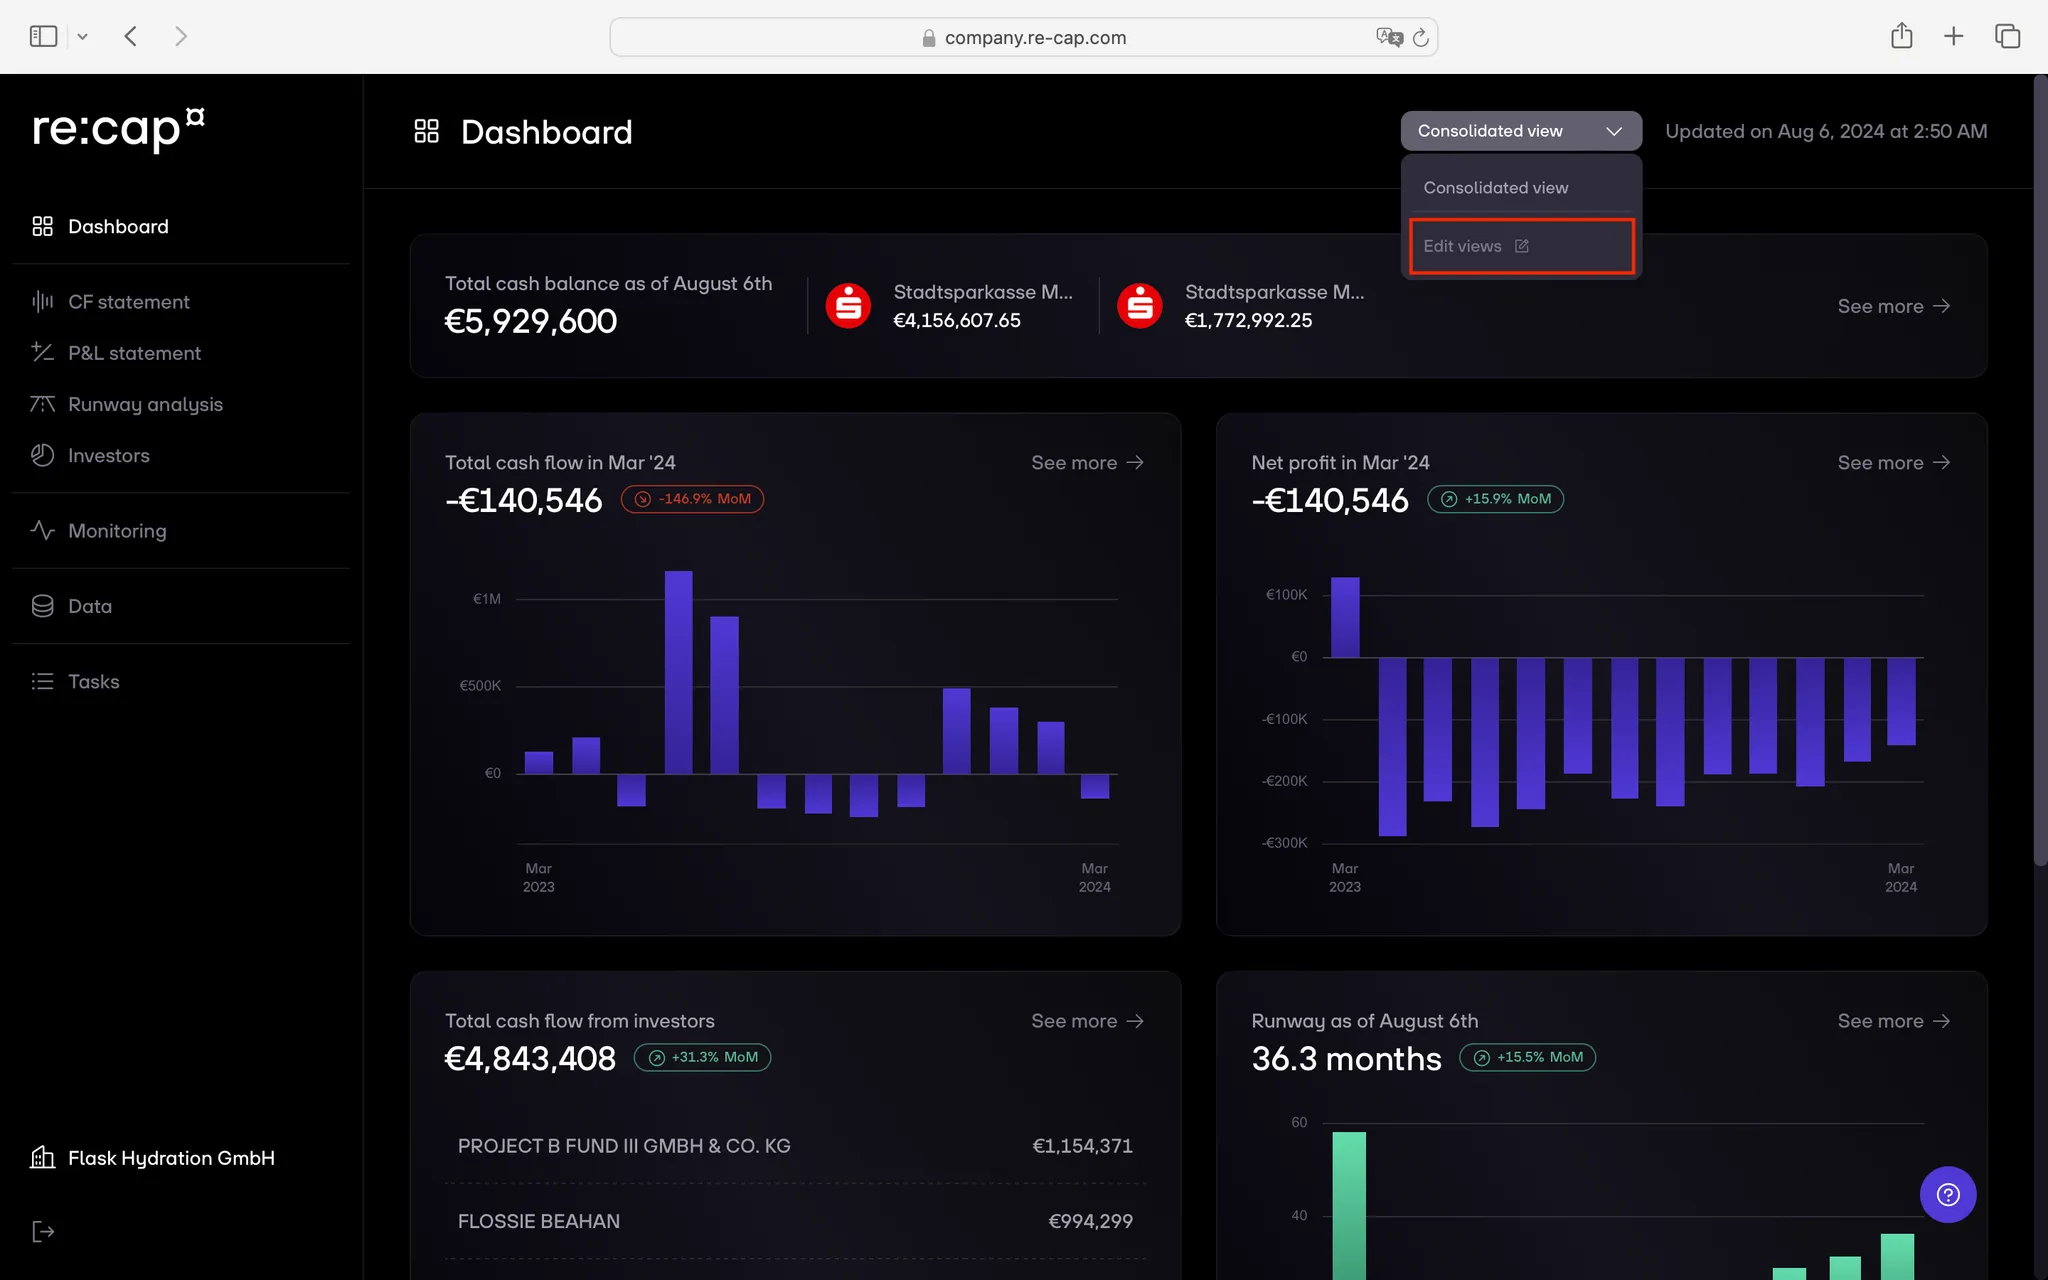Click the Monitoring sidebar icon
This screenshot has height=1280, width=2048.
click(43, 529)
